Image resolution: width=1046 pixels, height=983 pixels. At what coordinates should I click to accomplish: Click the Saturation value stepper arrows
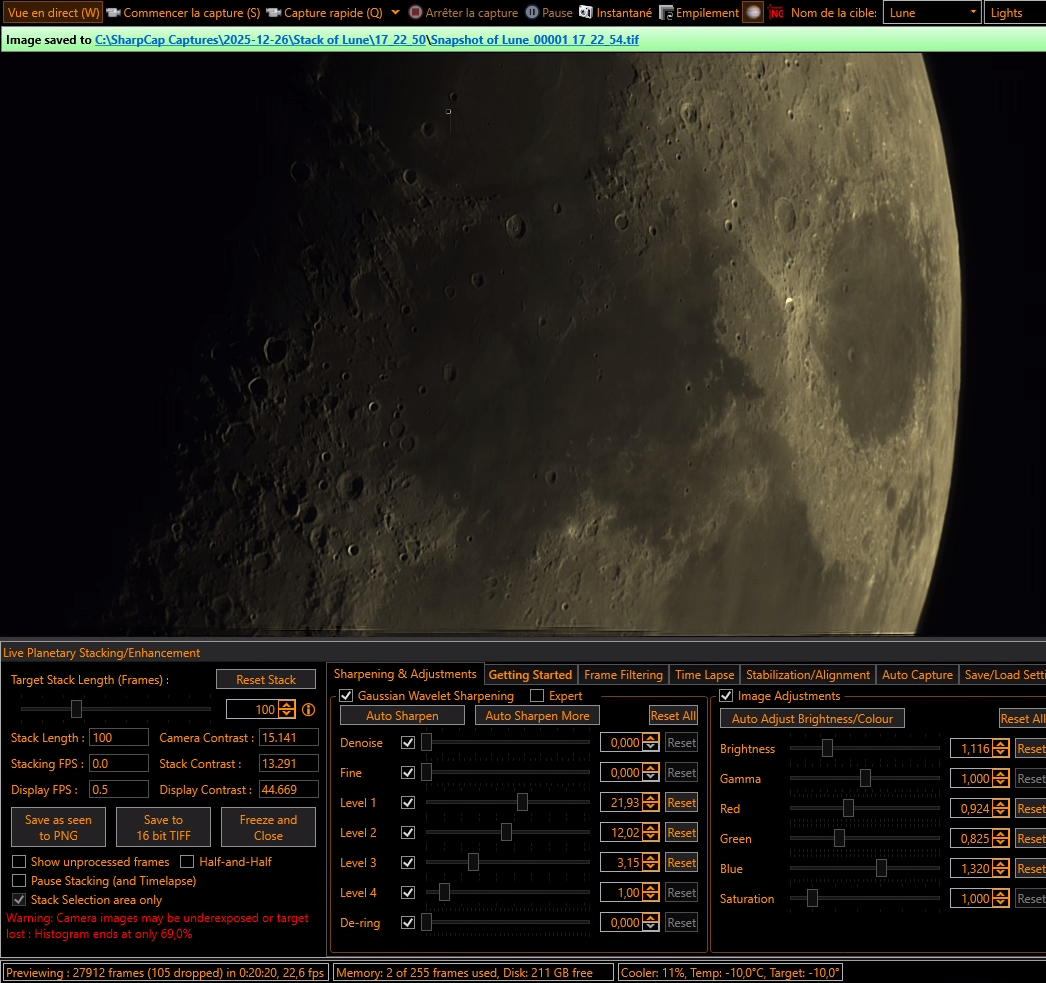pos(1000,898)
